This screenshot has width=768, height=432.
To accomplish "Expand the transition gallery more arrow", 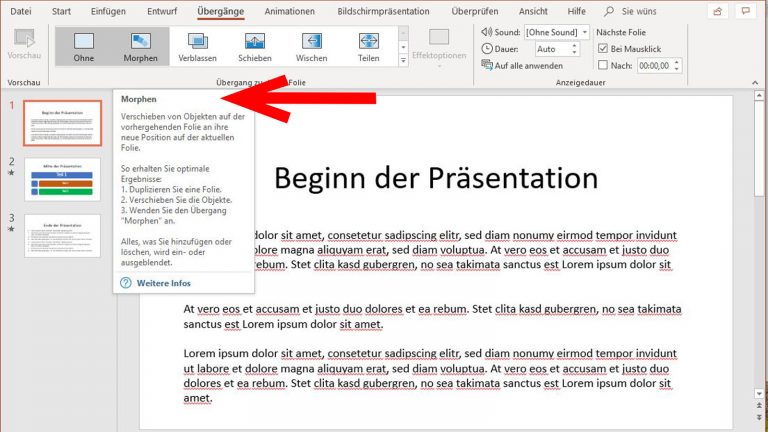I will pyautogui.click(x=403, y=62).
